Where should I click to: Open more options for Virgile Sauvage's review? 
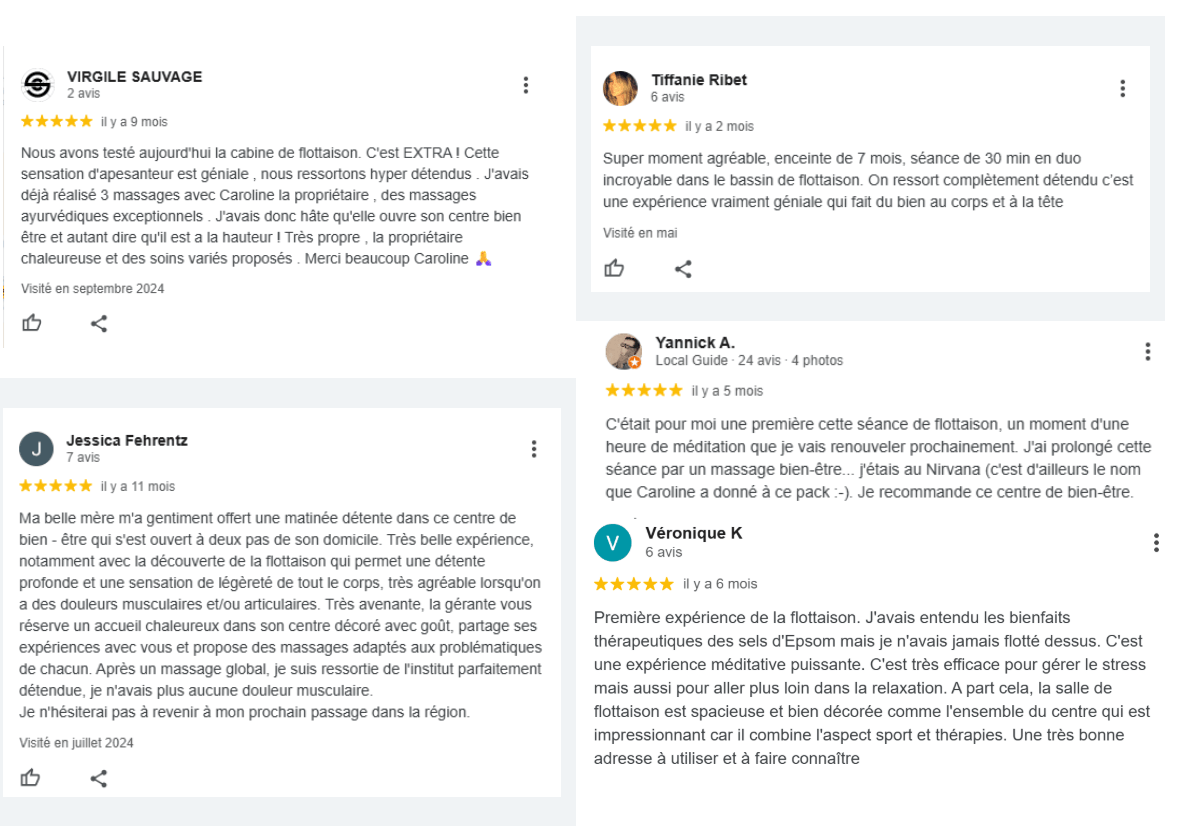[526, 85]
